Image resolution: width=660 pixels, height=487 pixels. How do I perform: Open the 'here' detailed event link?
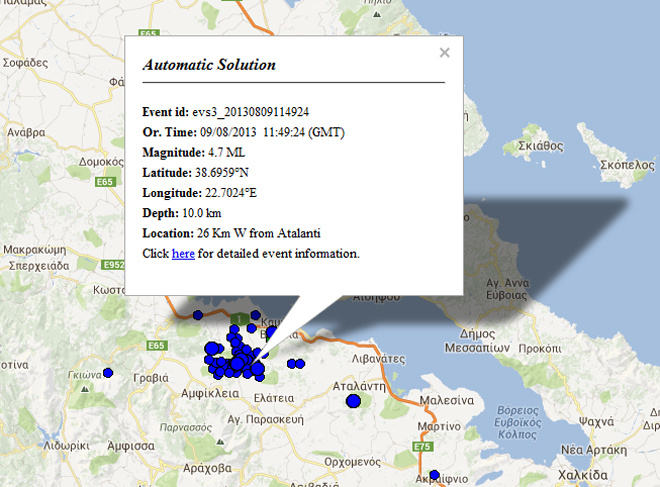[x=183, y=253]
